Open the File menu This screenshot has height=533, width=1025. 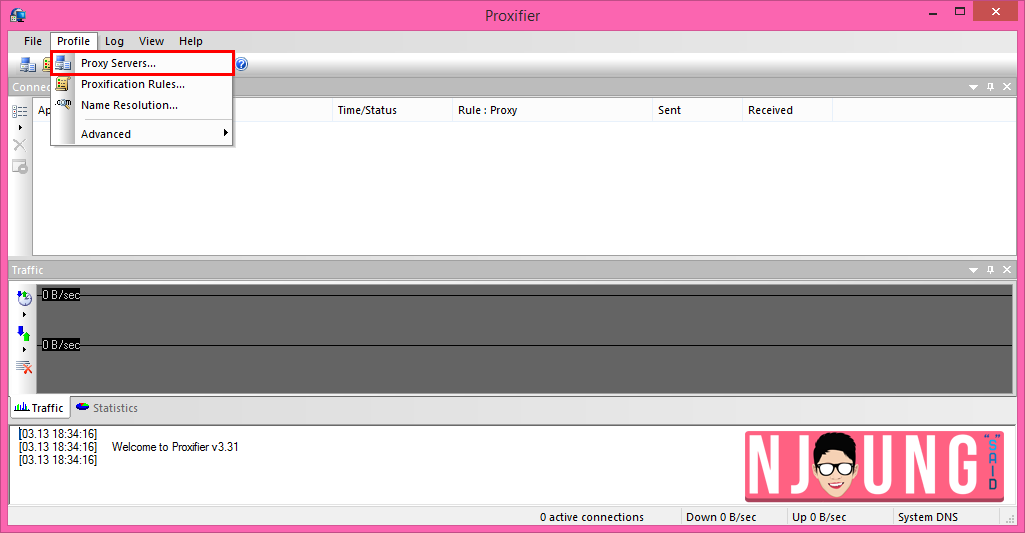coord(33,41)
